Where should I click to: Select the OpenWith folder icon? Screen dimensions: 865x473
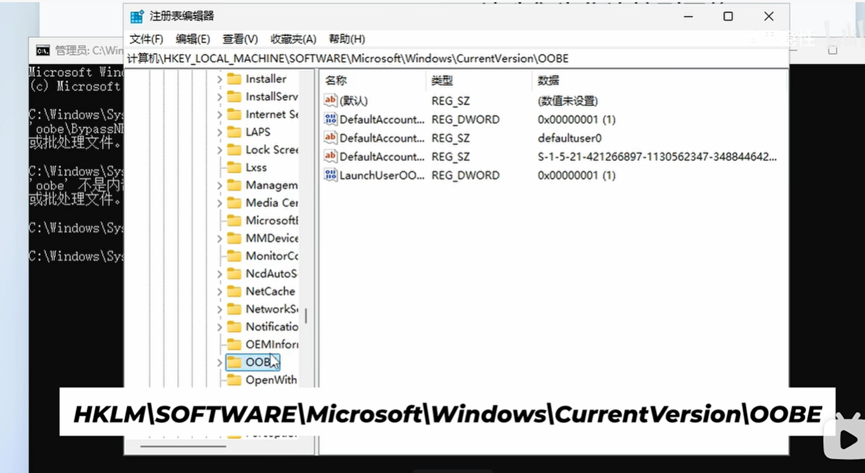234,380
